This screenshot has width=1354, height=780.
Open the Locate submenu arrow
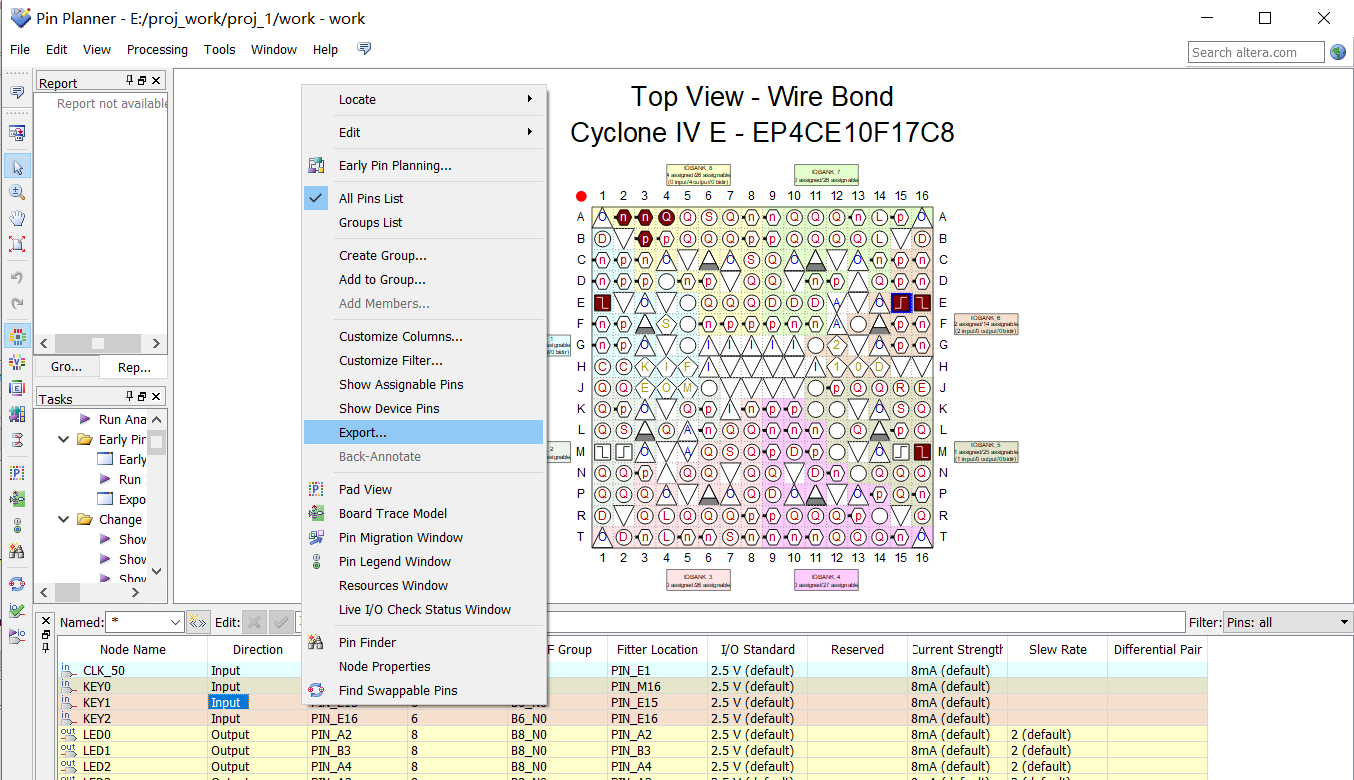530,99
